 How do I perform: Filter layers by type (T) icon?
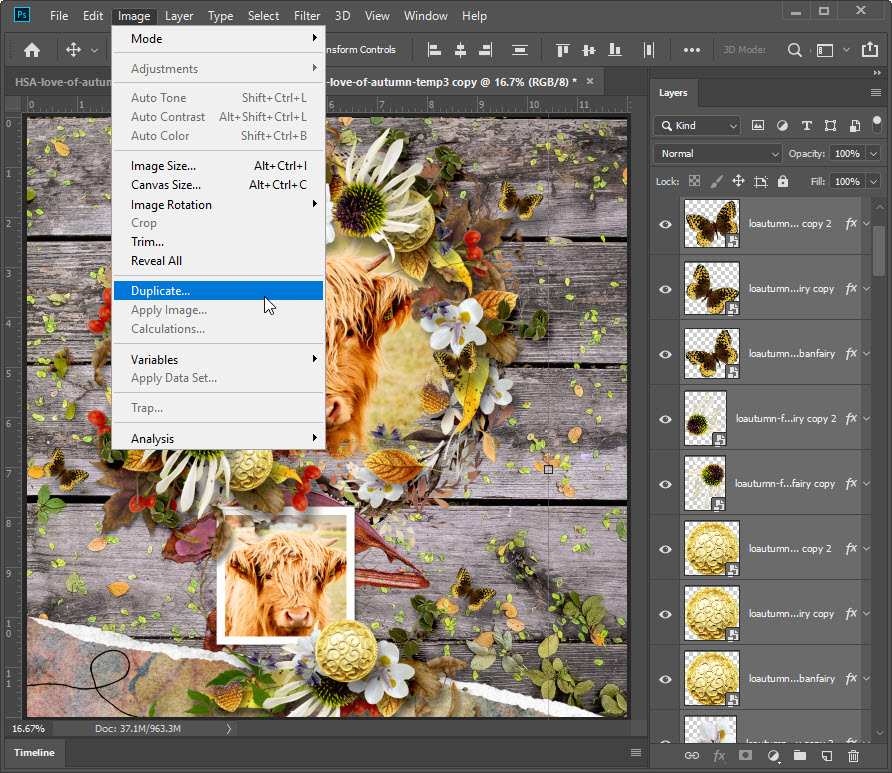coord(806,126)
